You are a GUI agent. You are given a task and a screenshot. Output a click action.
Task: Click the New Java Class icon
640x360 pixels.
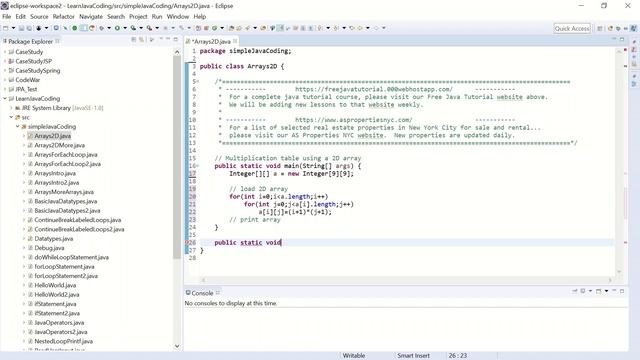point(214,28)
